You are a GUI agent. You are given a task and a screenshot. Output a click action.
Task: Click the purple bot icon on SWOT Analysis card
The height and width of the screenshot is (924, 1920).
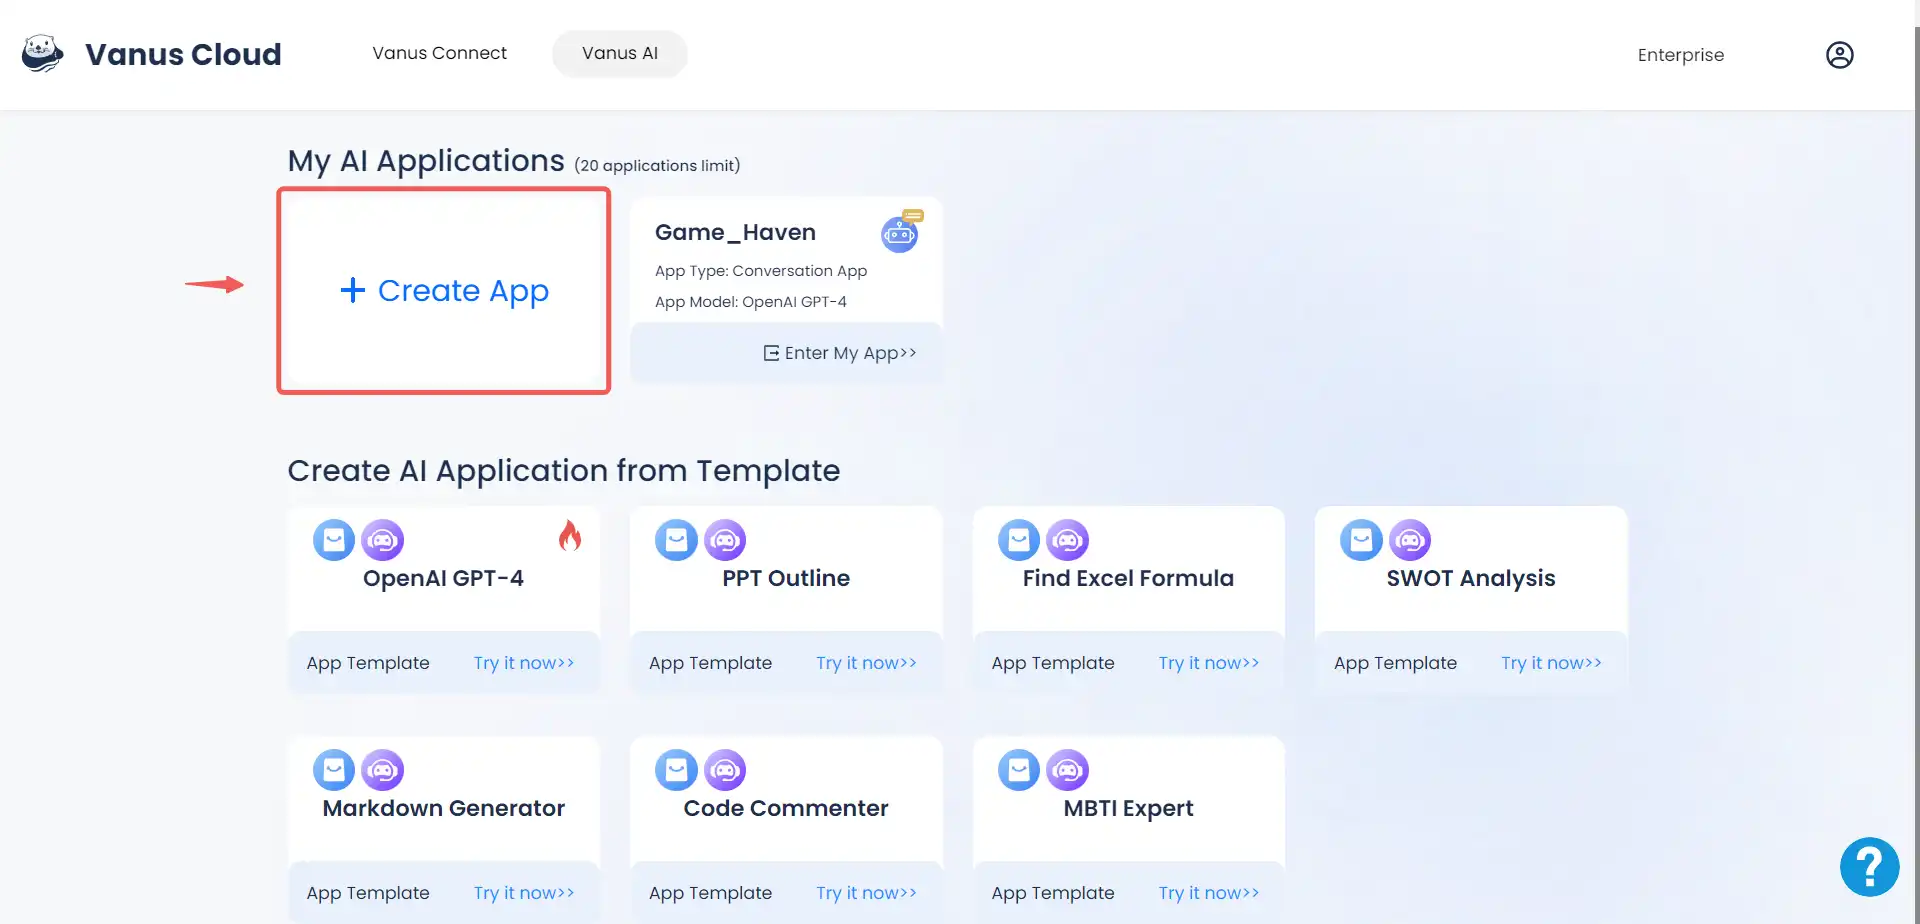[x=1410, y=540]
